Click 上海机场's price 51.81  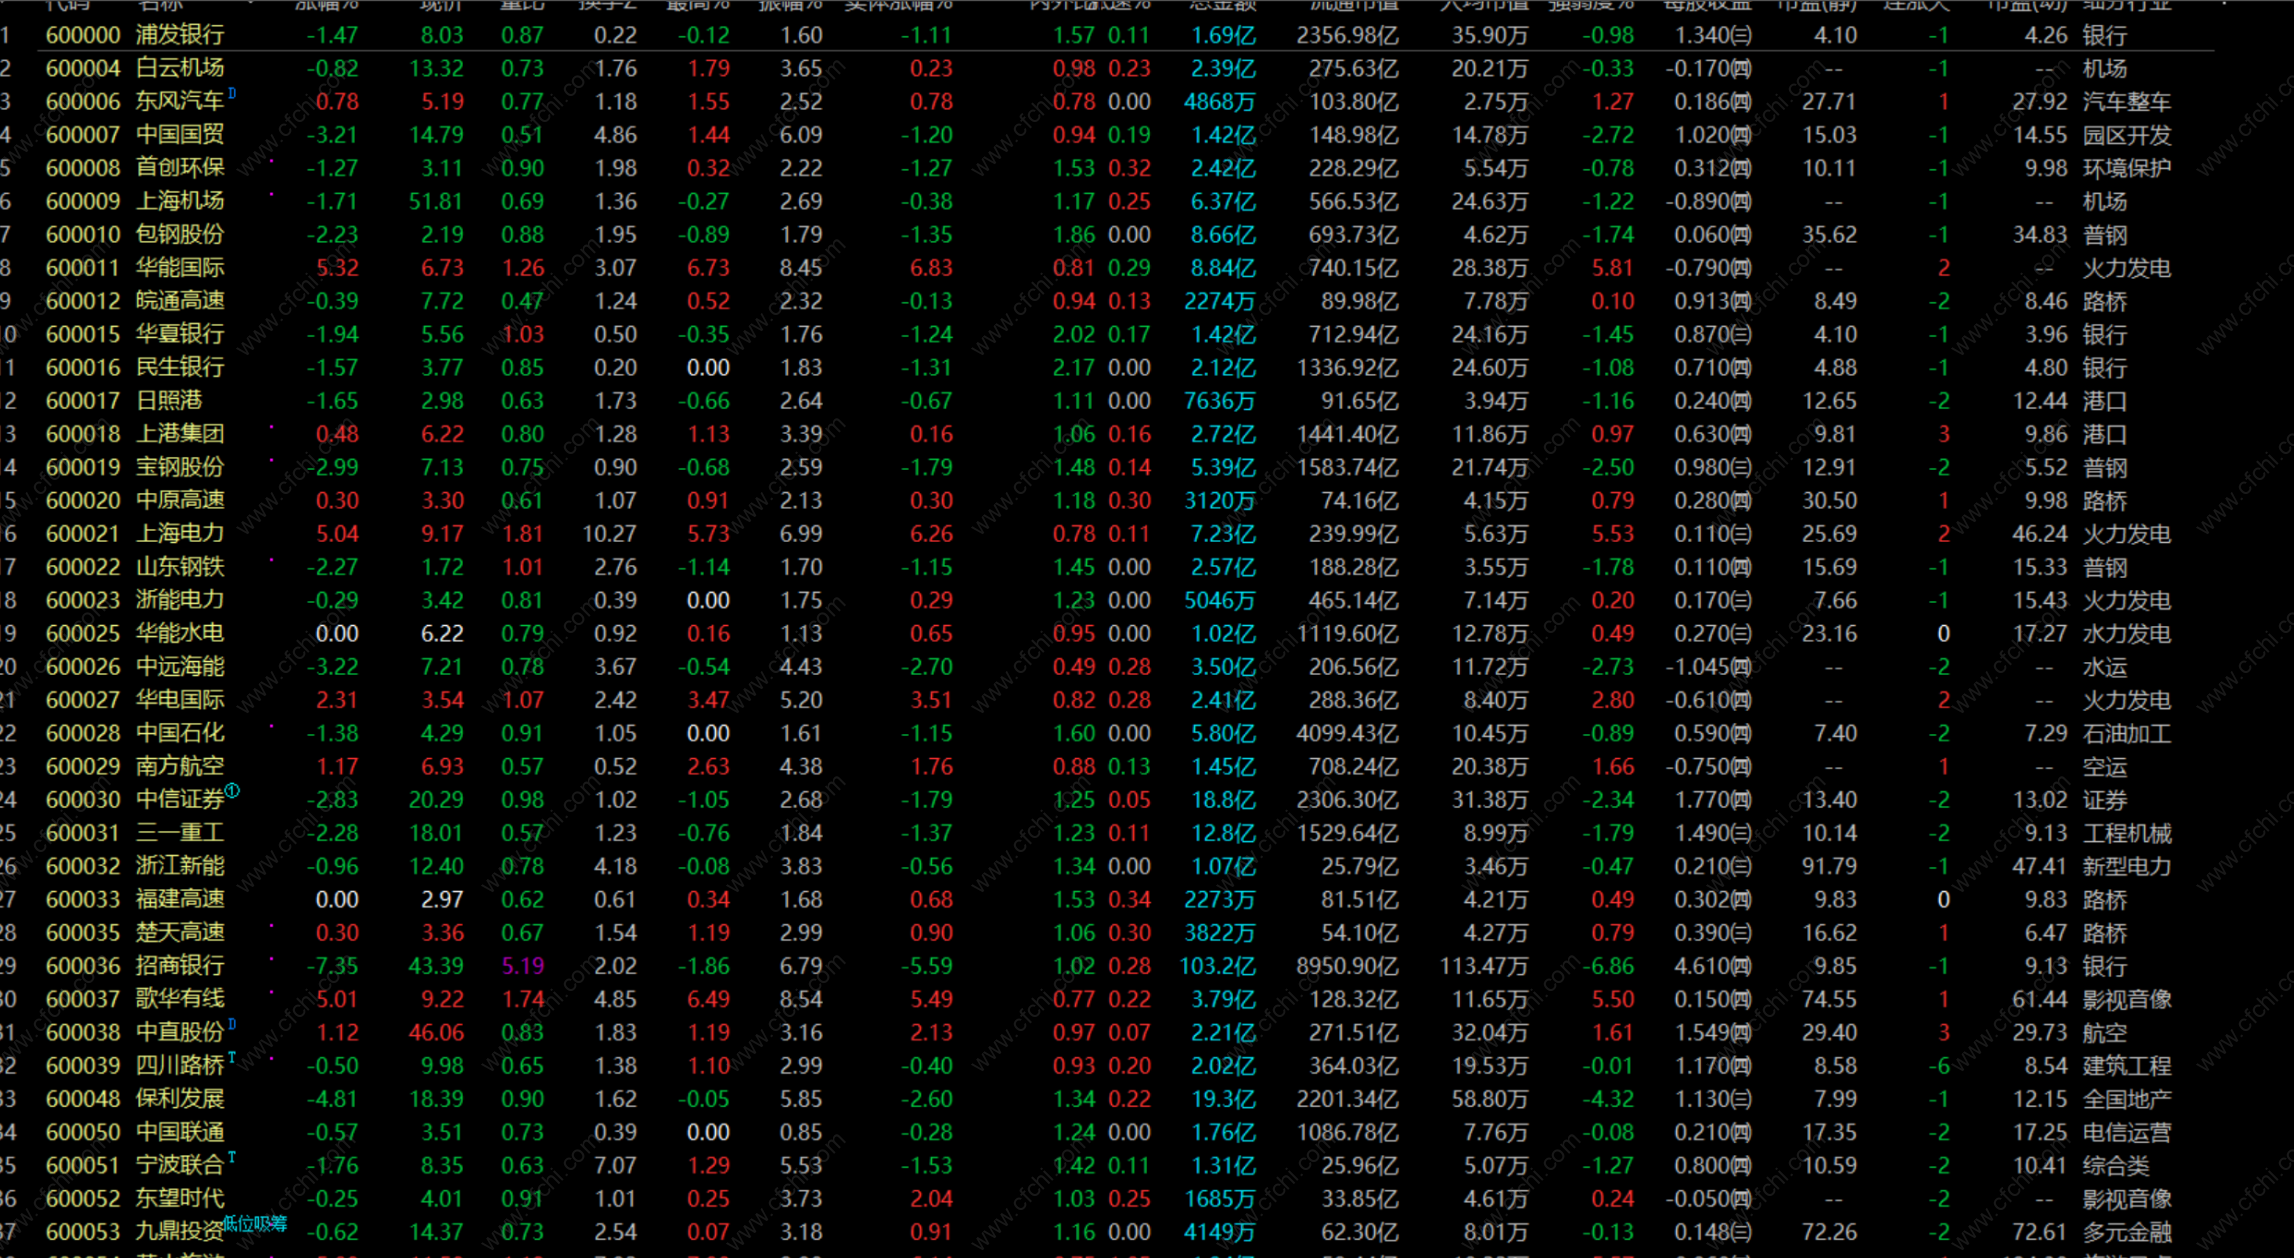pos(435,202)
